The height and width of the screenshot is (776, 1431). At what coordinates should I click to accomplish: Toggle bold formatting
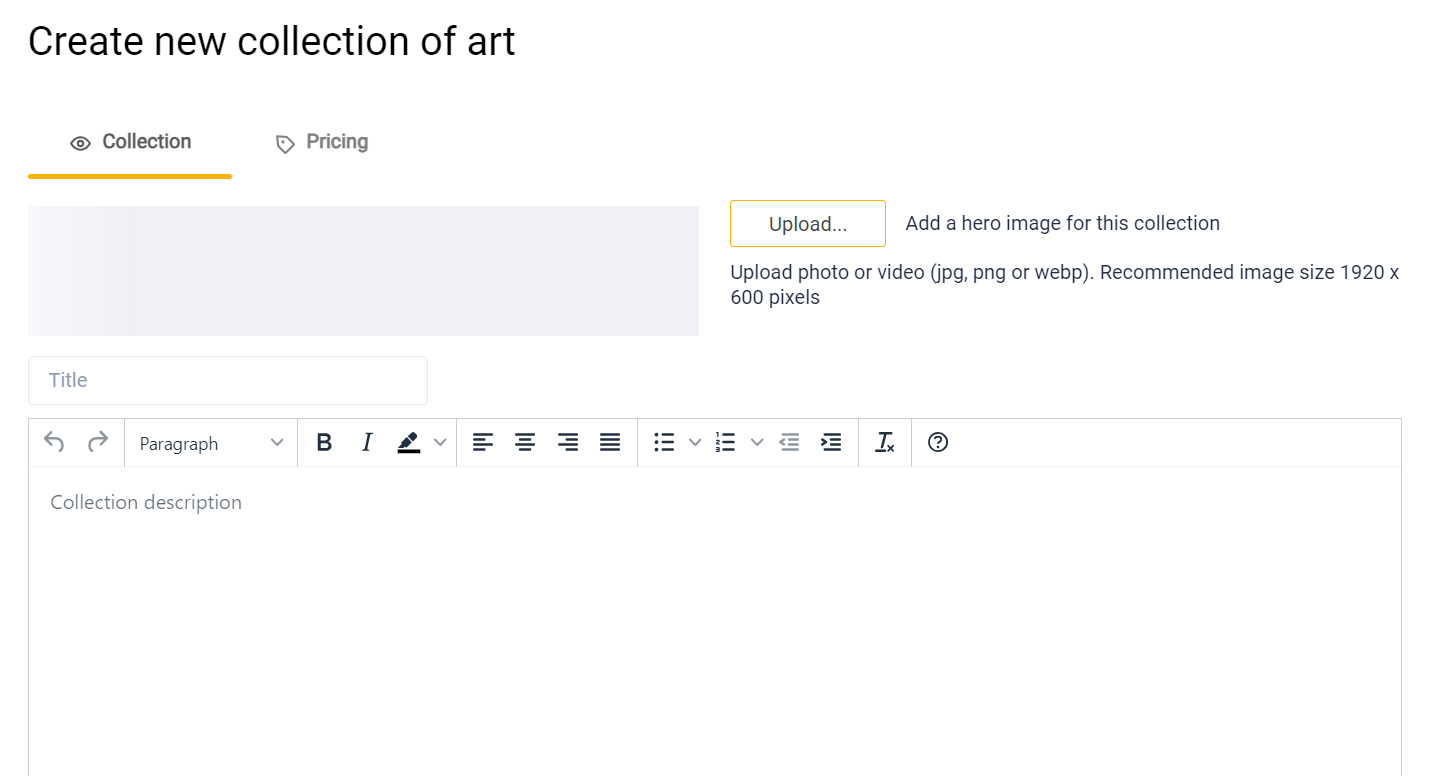pyautogui.click(x=324, y=442)
